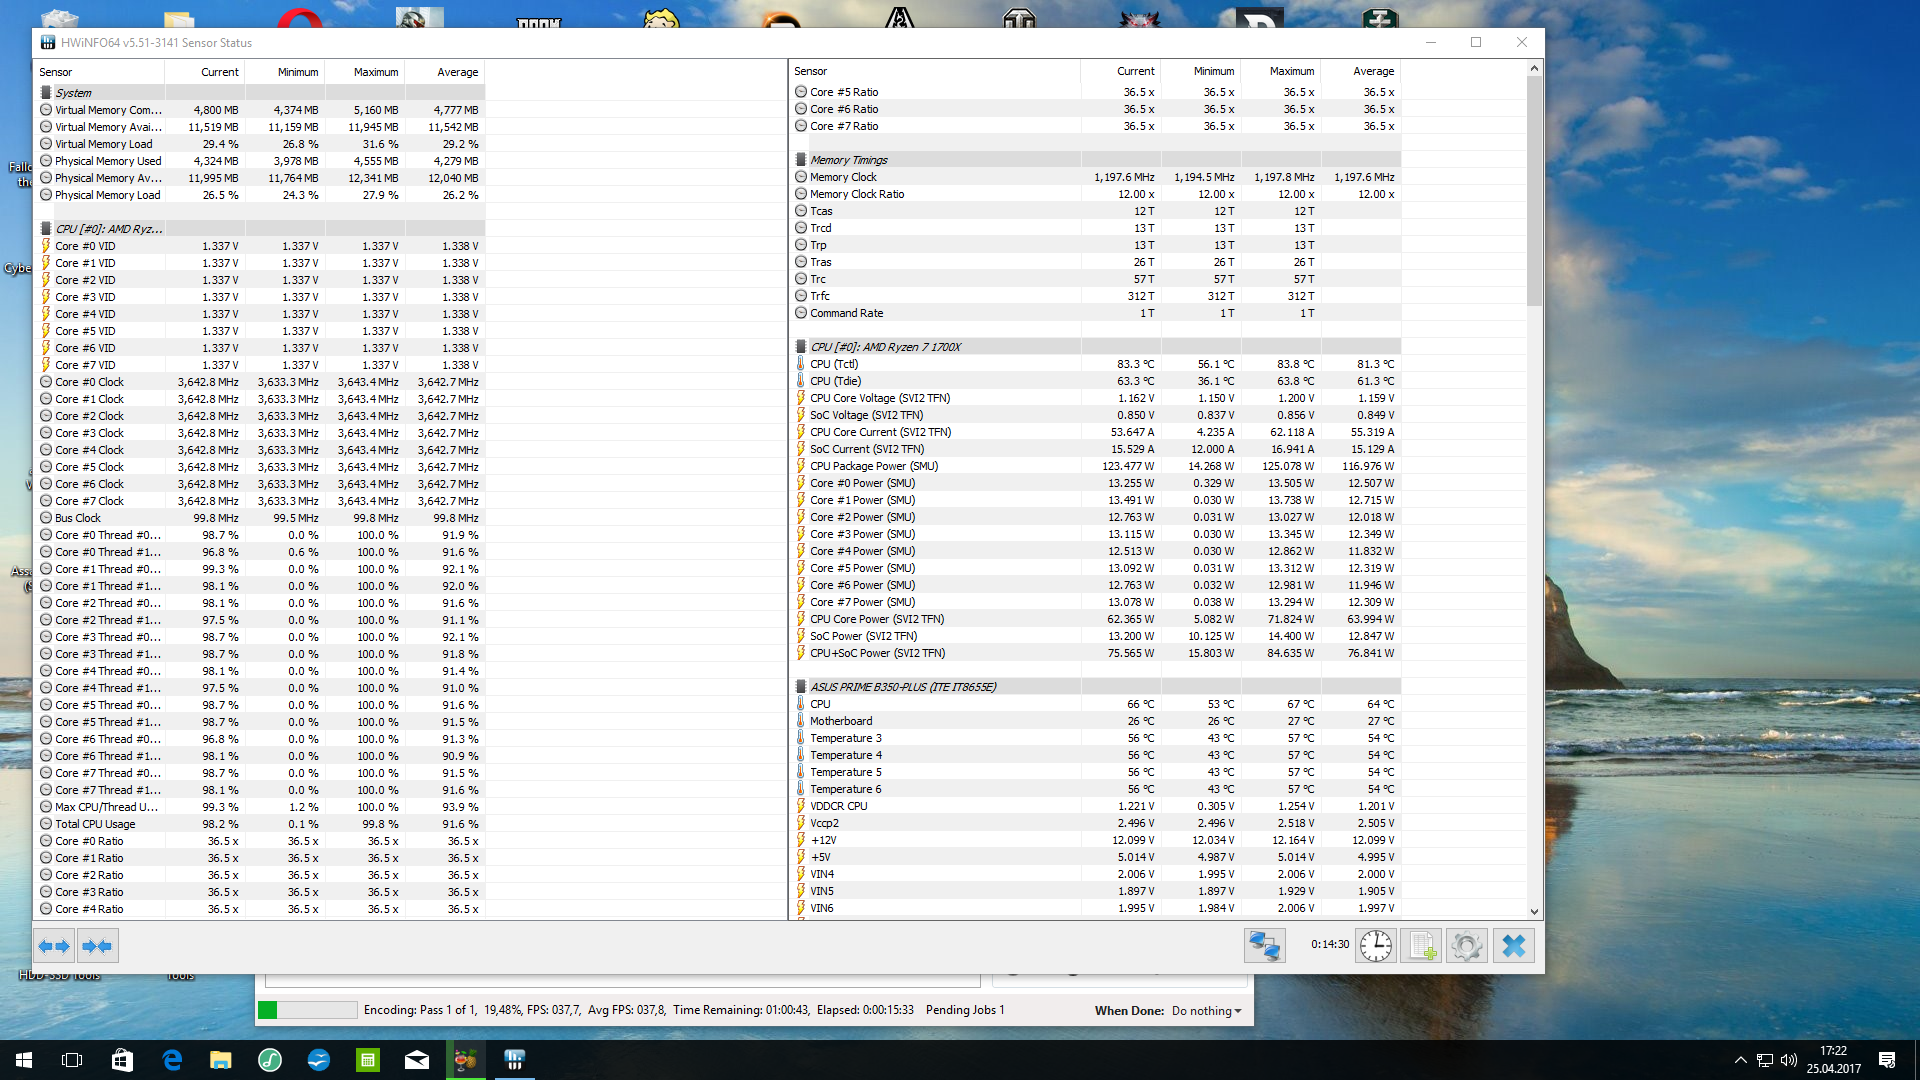Click the HWiNFO64 title bar app icon
Image resolution: width=1920 pixels, height=1080 pixels.
click(x=48, y=43)
